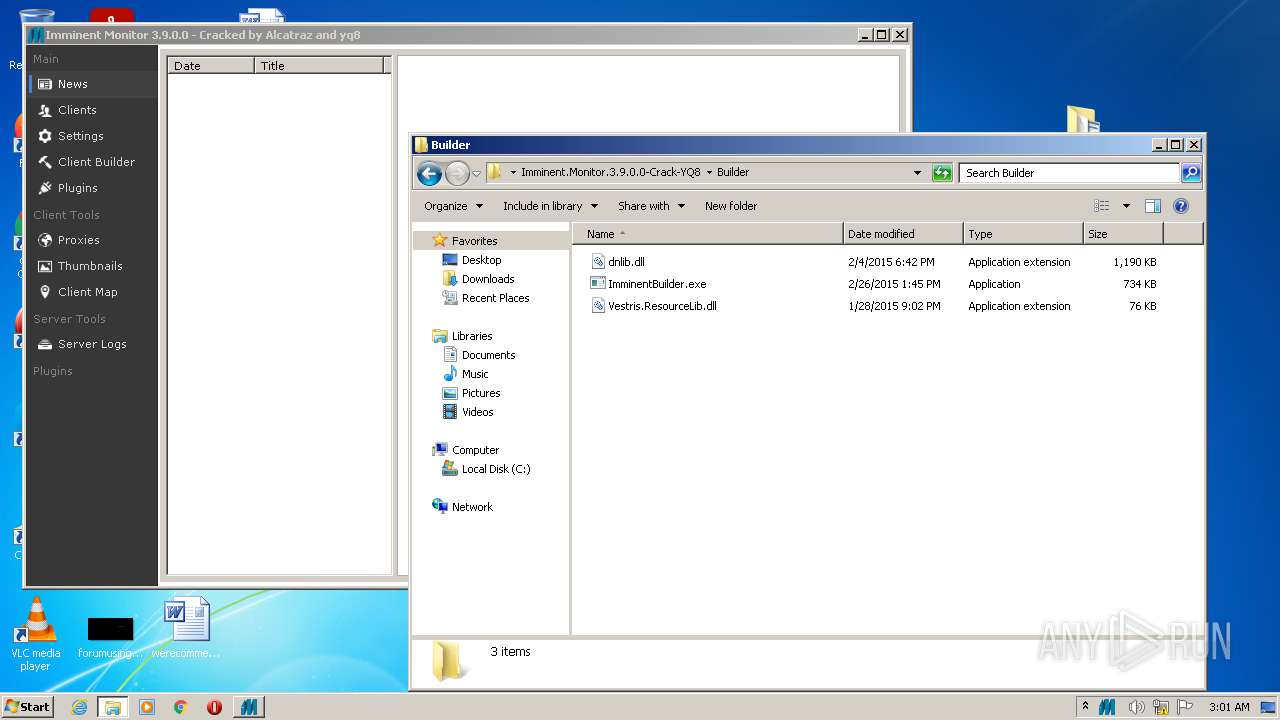Change the view icon in Explorer toolbar
This screenshot has height=720, width=1280.
click(1102, 206)
